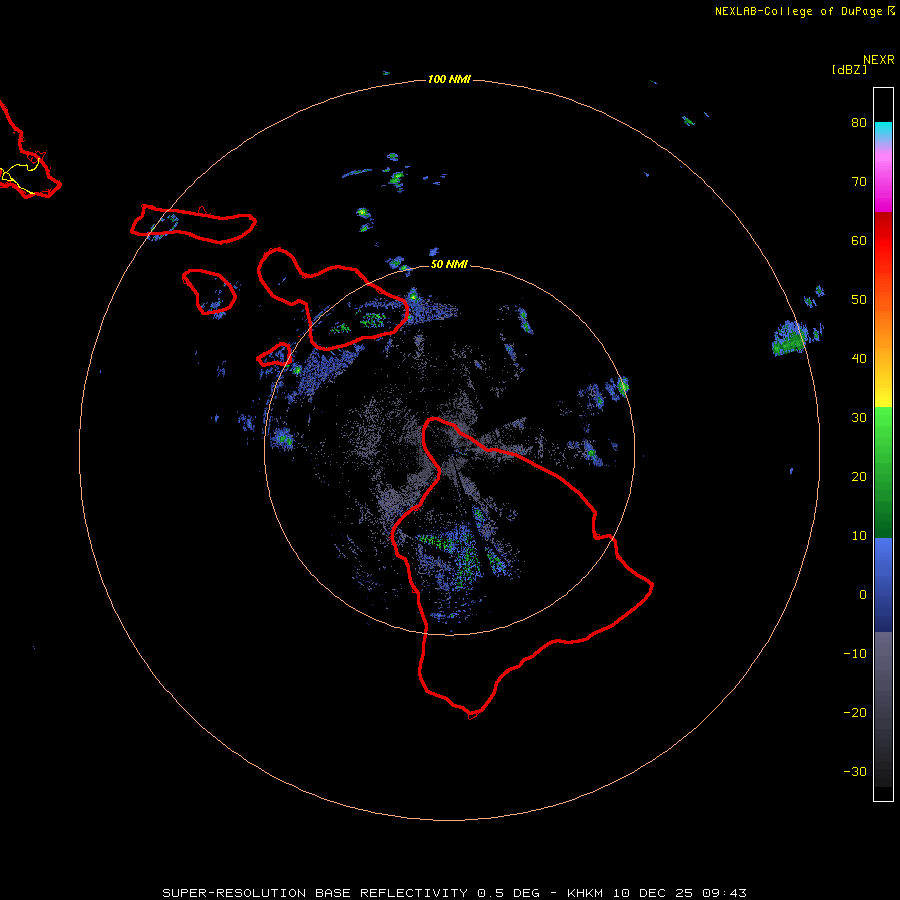Screen dimensions: 900x900
Task: Click the 80 value on the dBZ scale
Action: (859, 123)
